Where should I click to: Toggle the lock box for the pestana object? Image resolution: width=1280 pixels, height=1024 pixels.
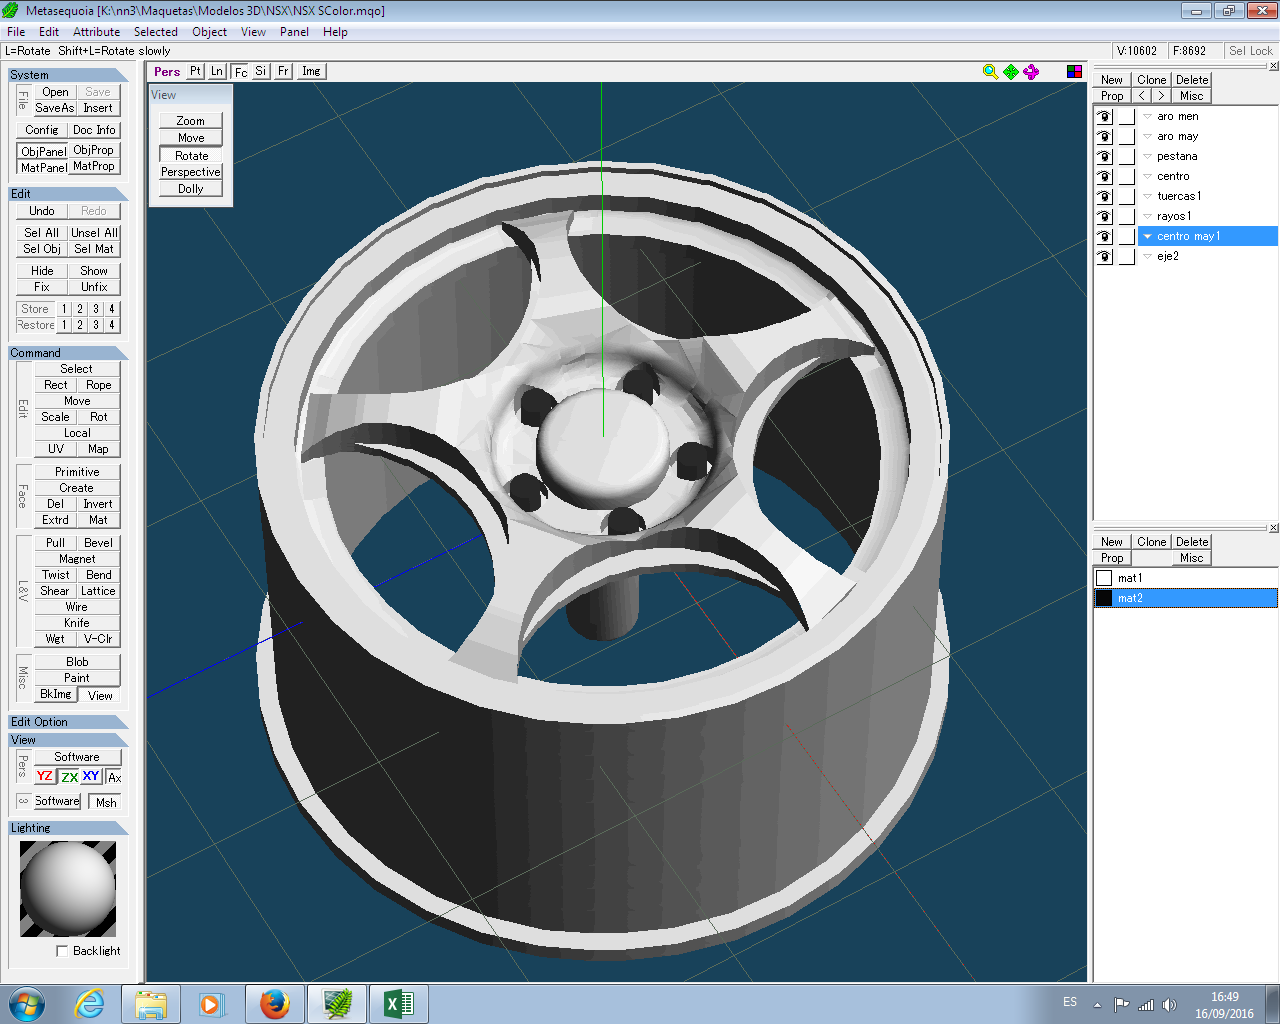pyautogui.click(x=1127, y=156)
